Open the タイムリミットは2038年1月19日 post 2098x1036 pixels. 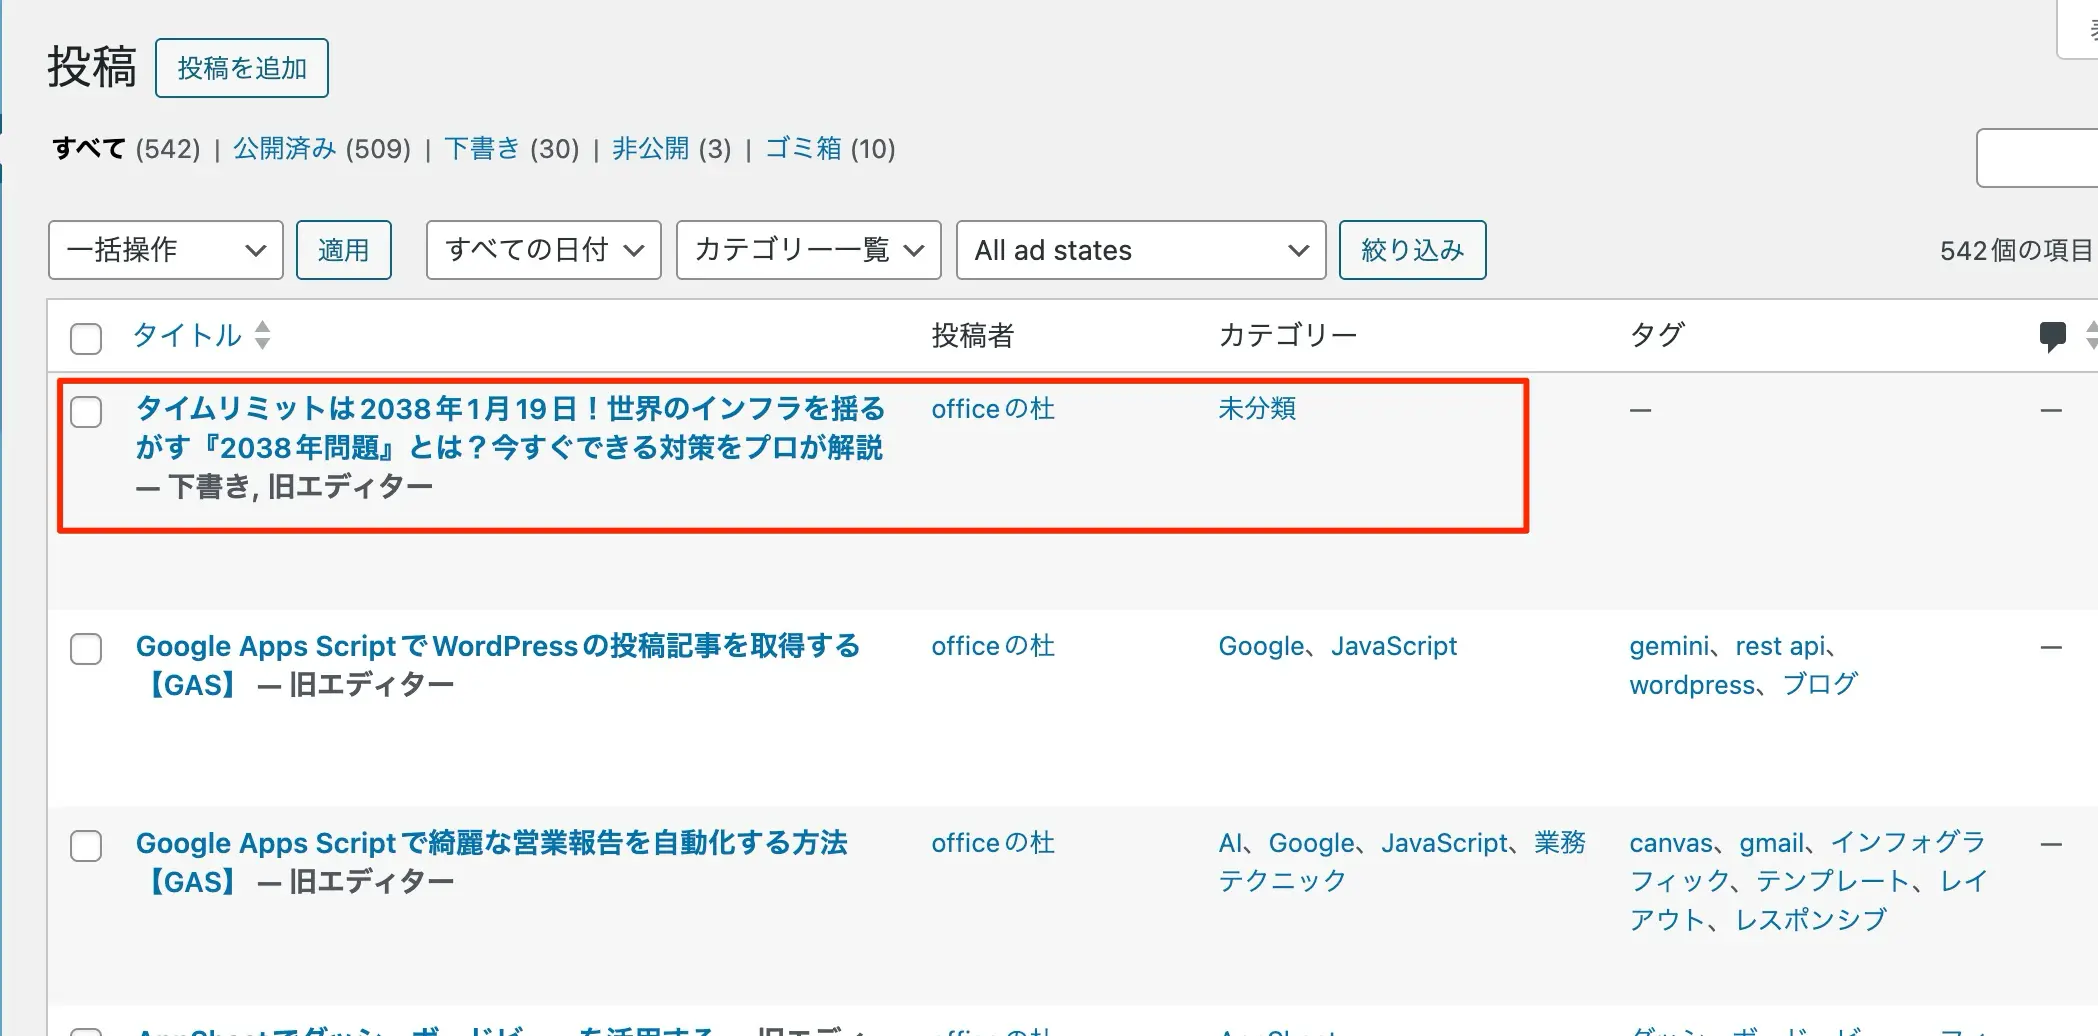(x=510, y=428)
